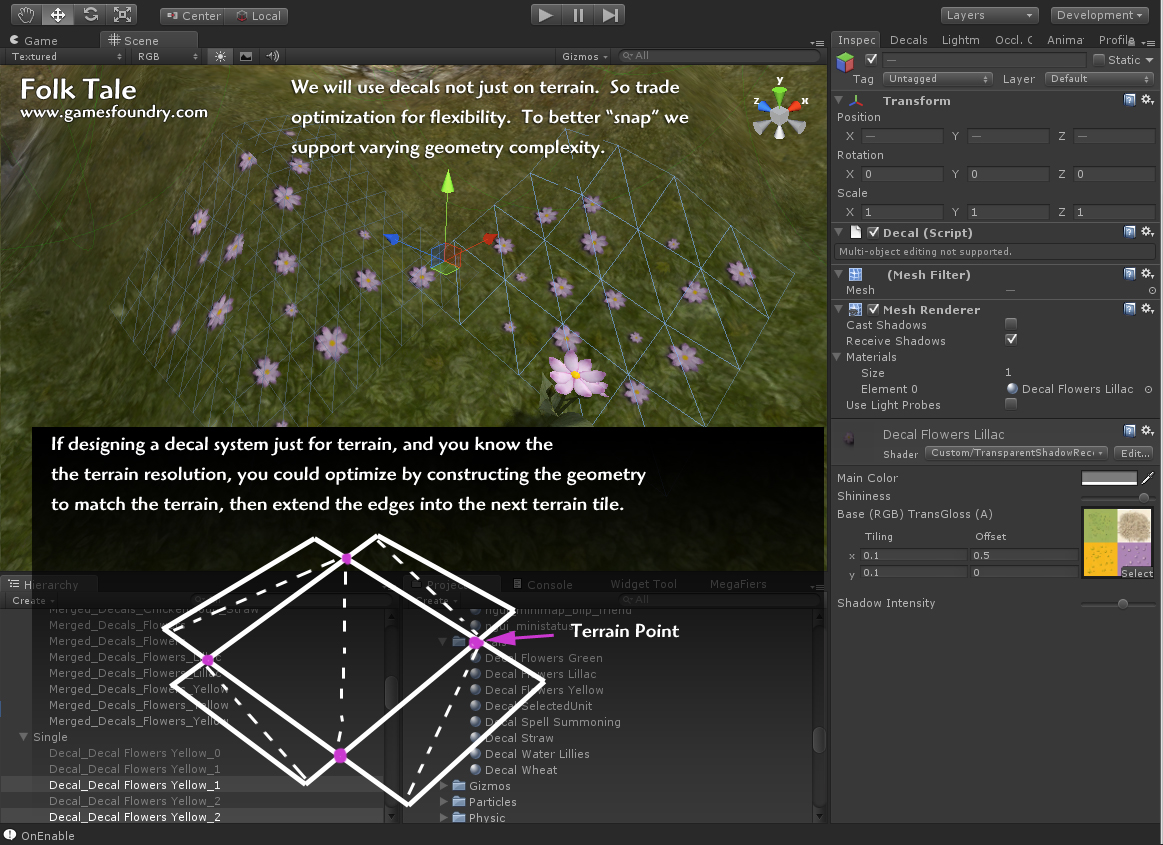Collapse the Transform component
1163x845 pixels.
click(839, 99)
